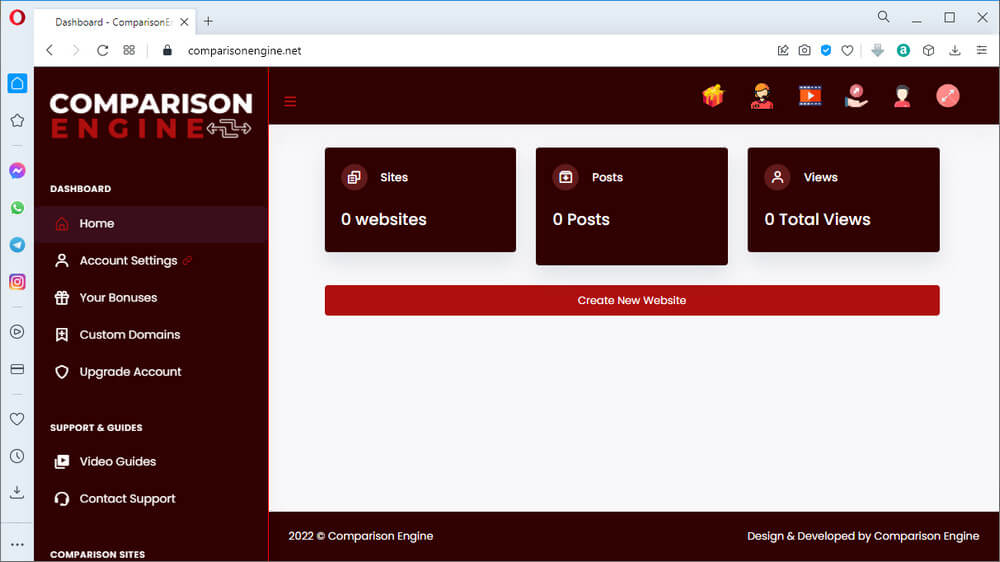Viewport: 1000px width, 562px height.
Task: Take a snapshot with the camera icon
Action: [x=804, y=50]
